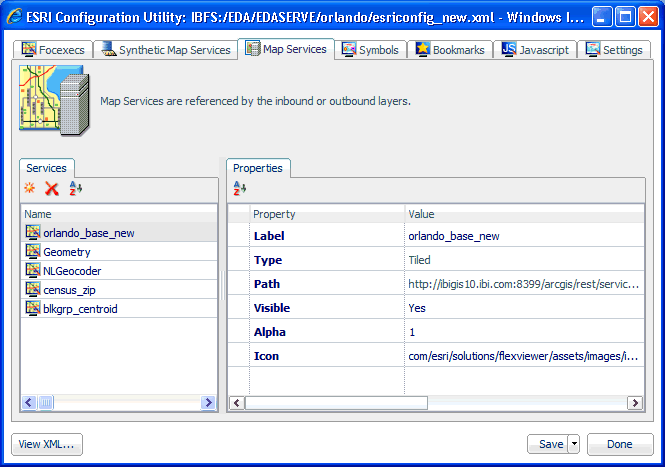Close the ESRI Configuration Utility window
This screenshot has height=467, width=665.
click(x=648, y=17)
